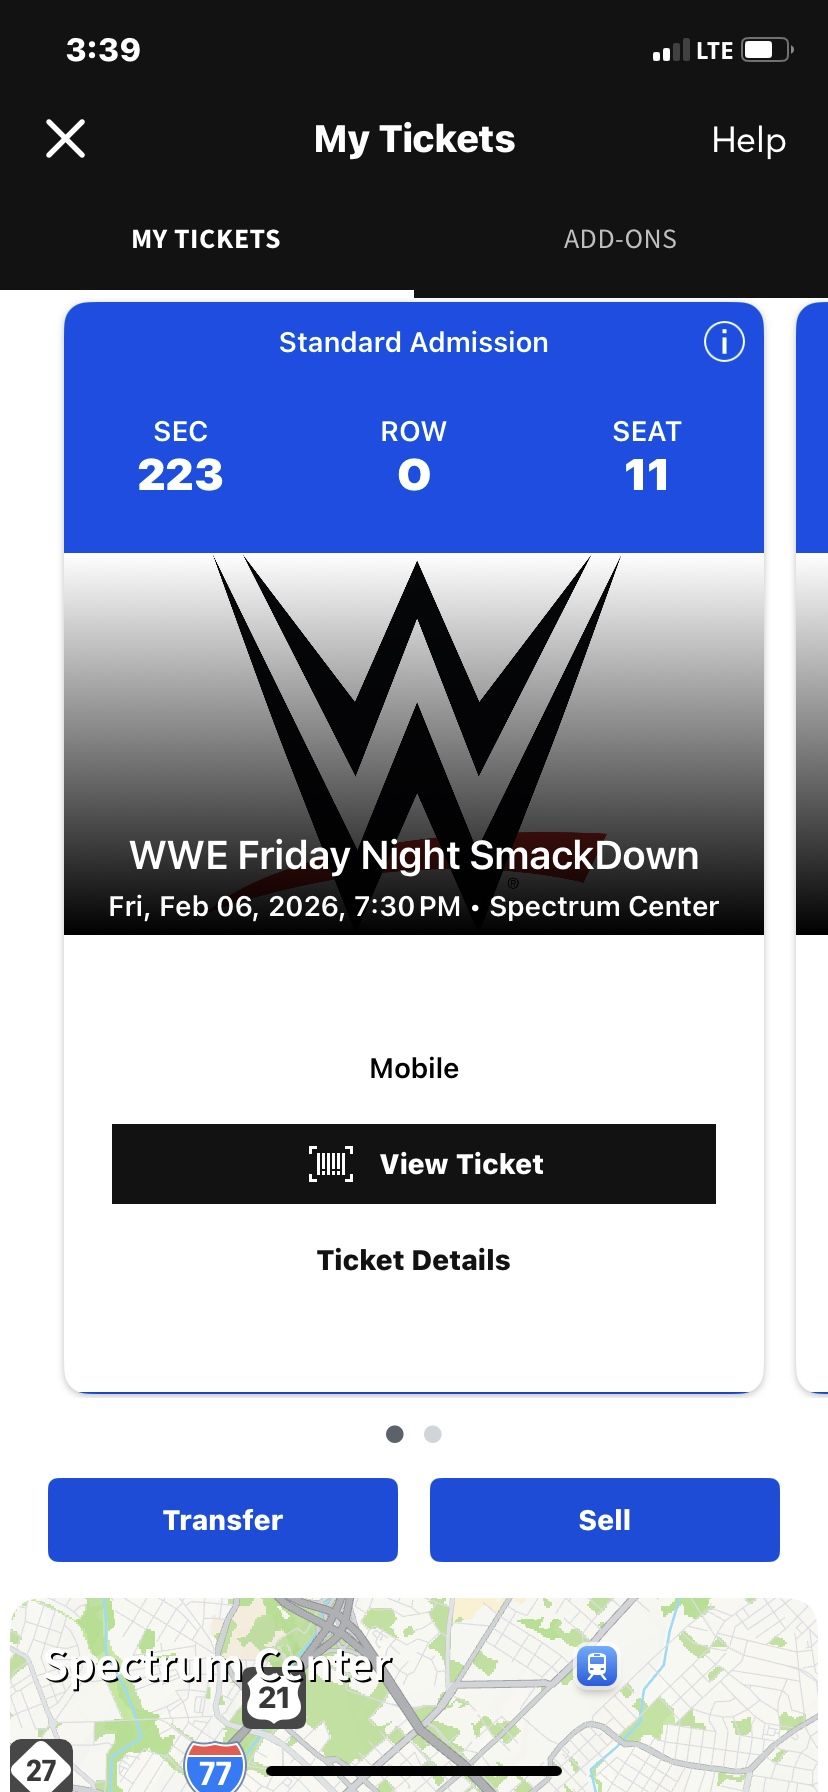Tap the transit station icon on map
The image size is (828, 1792).
tap(597, 1666)
